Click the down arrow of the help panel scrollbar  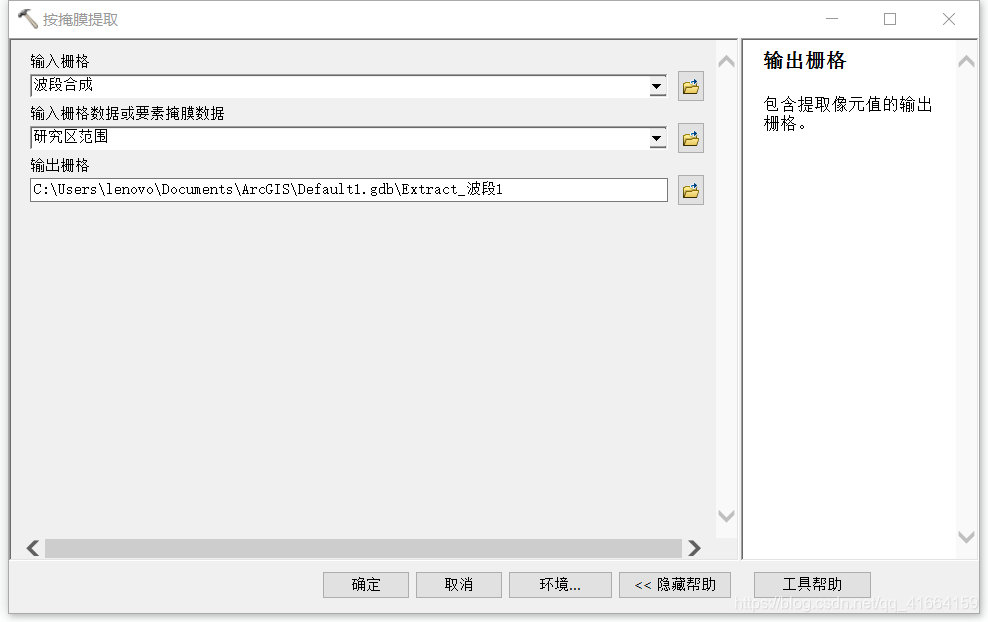pyautogui.click(x=966, y=537)
